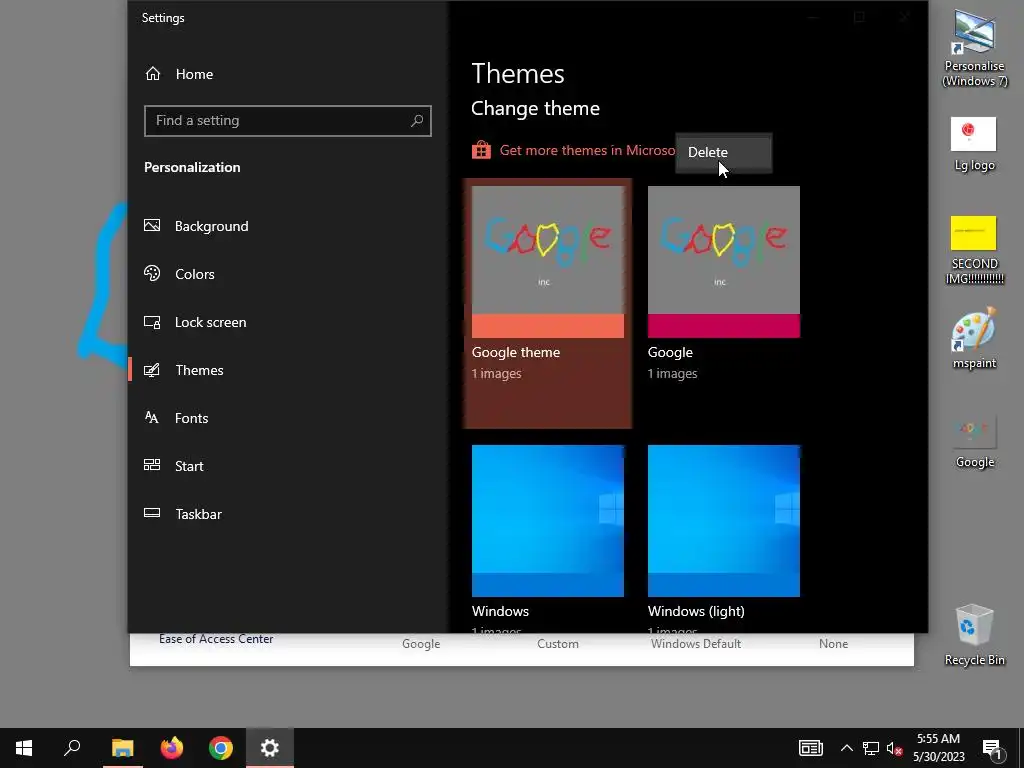1024x768 pixels.
Task: Open Taskbar personalization settings
Action: coord(199,514)
